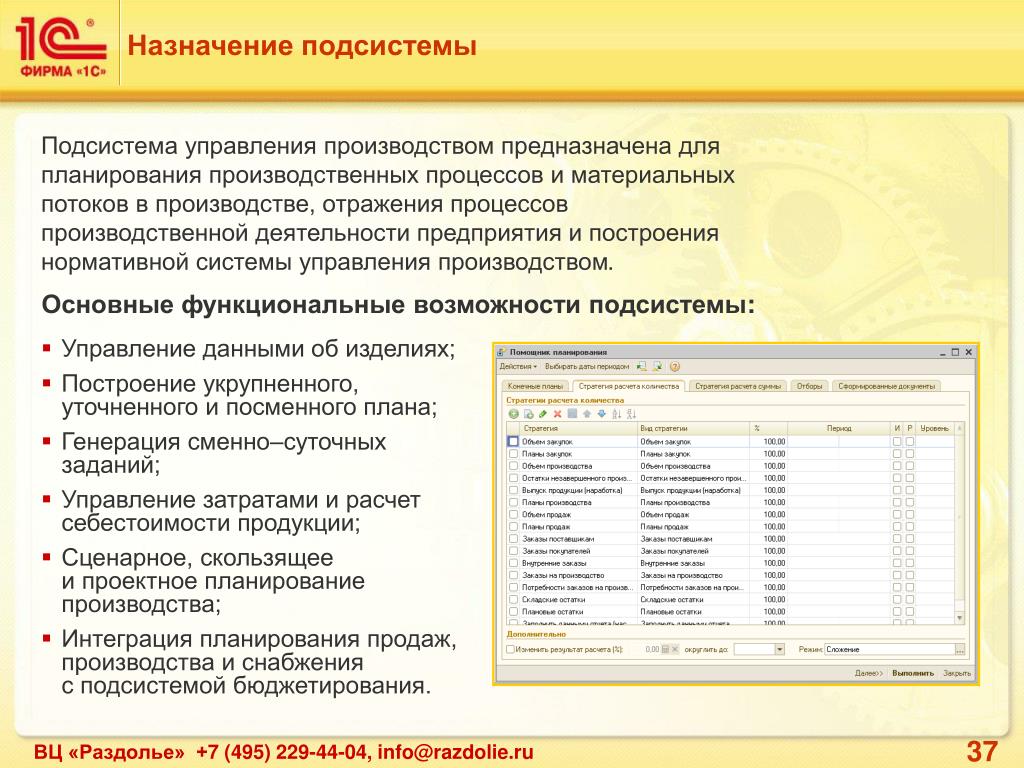Click the Период column header
The height and width of the screenshot is (768, 1024).
click(839, 428)
